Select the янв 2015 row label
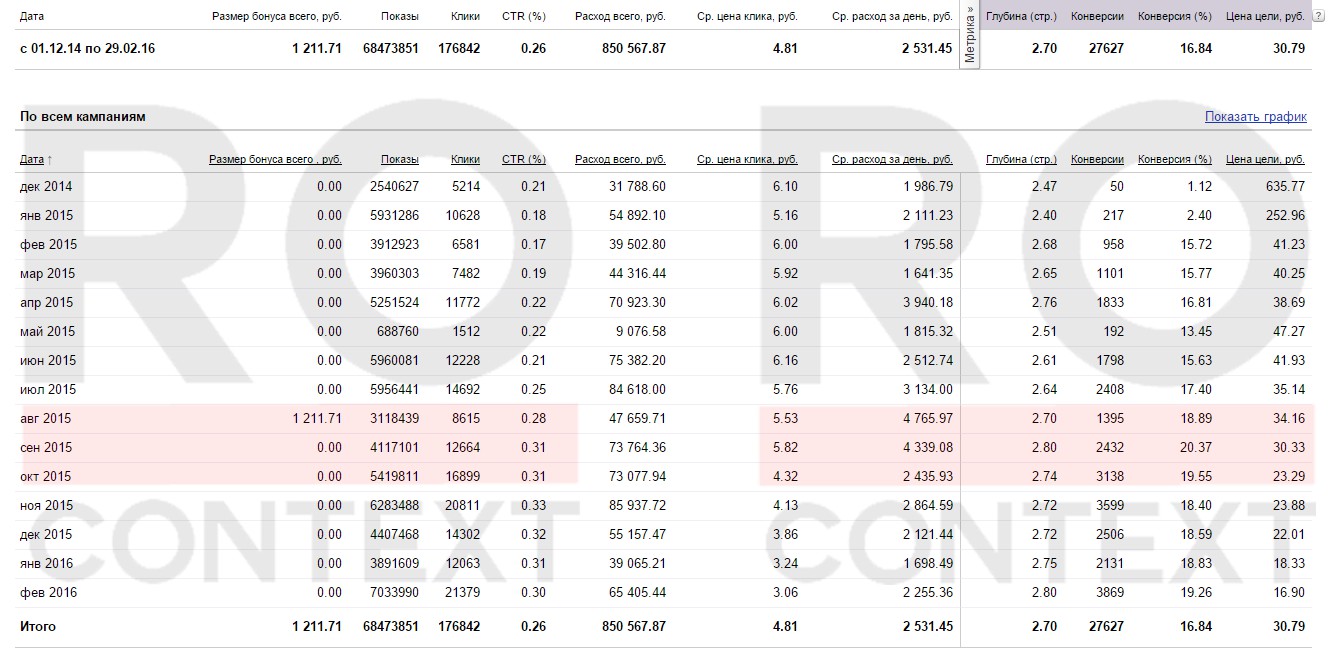Screen dimensions: 1339x661 coord(46,215)
